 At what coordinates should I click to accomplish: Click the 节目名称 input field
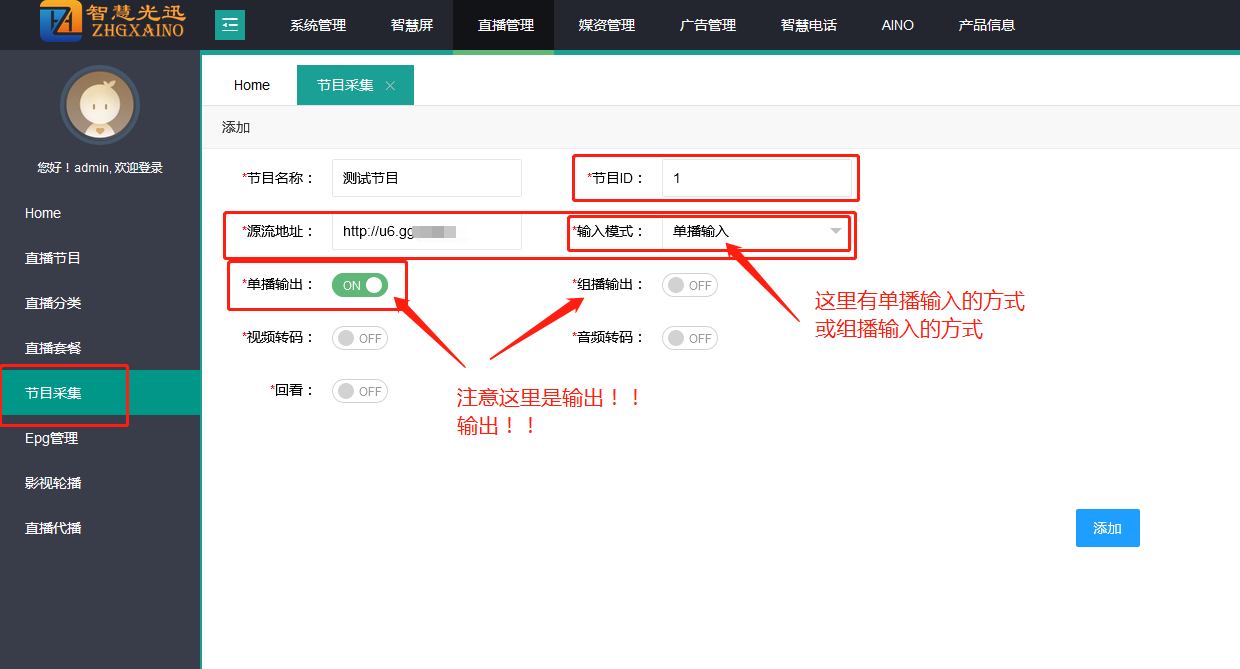pyautogui.click(x=426, y=178)
